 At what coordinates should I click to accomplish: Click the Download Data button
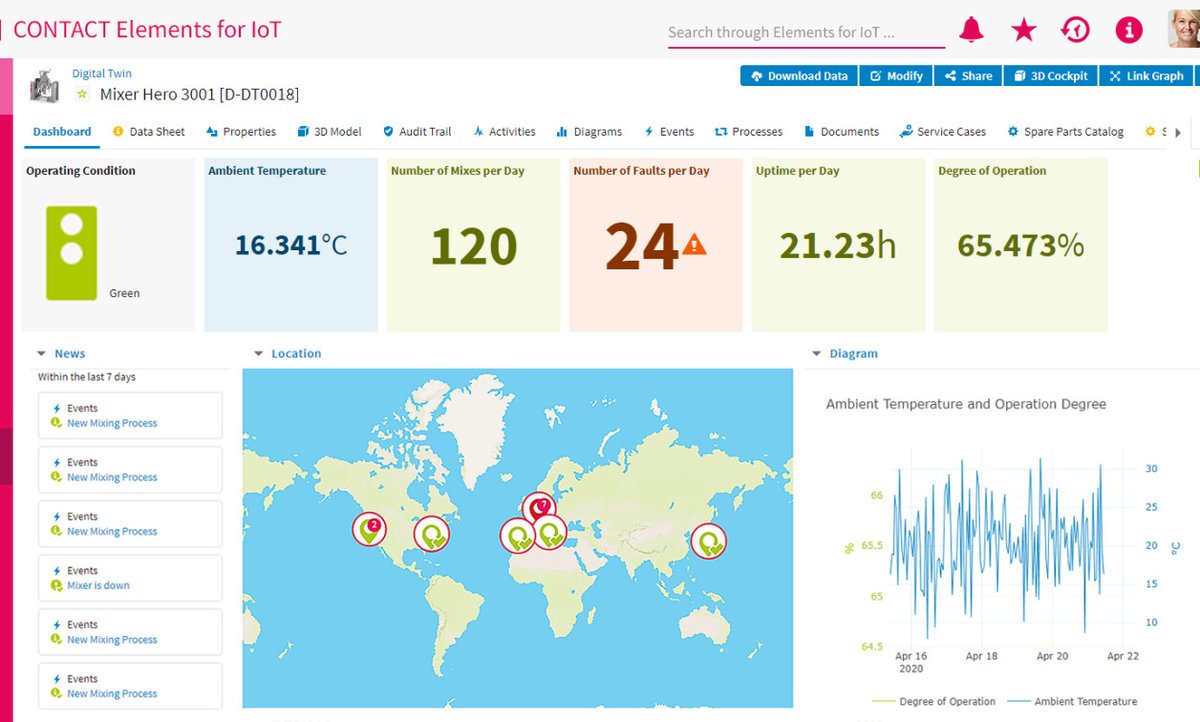798,75
